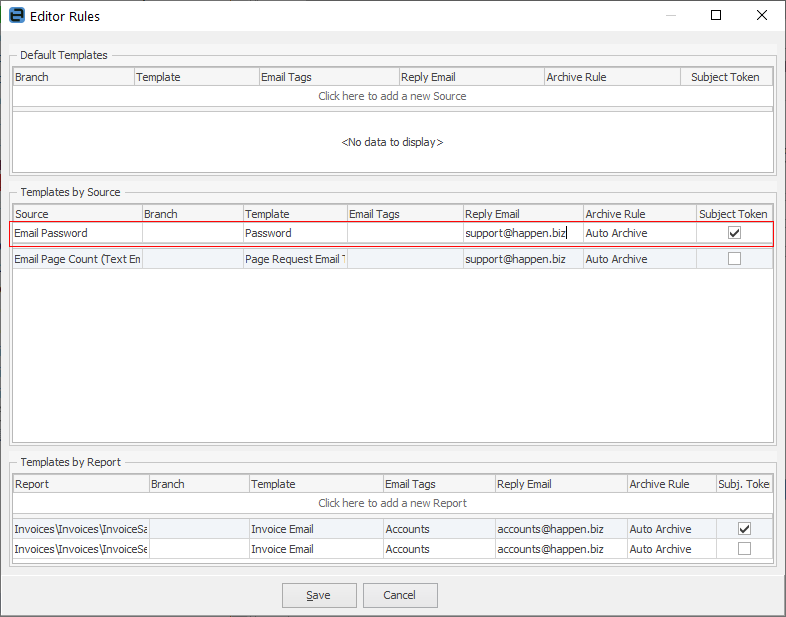Image resolution: width=786 pixels, height=617 pixels.
Task: Toggle Subject Token for Email Page Count row
Action: point(734,259)
